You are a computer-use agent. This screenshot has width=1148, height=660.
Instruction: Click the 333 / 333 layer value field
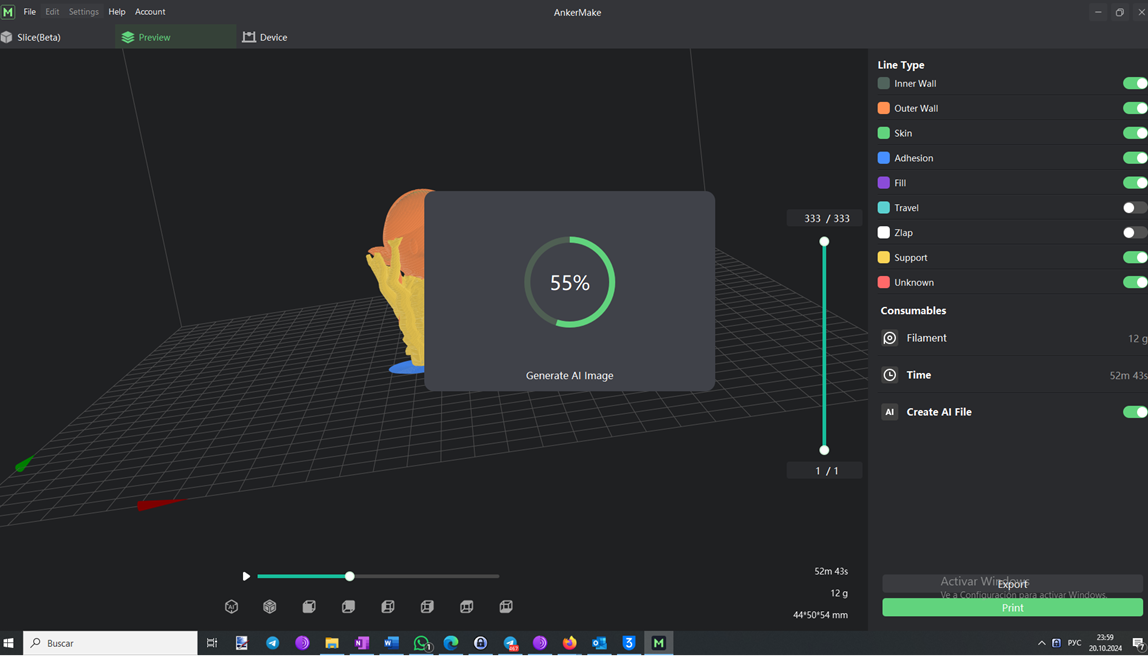pos(824,217)
